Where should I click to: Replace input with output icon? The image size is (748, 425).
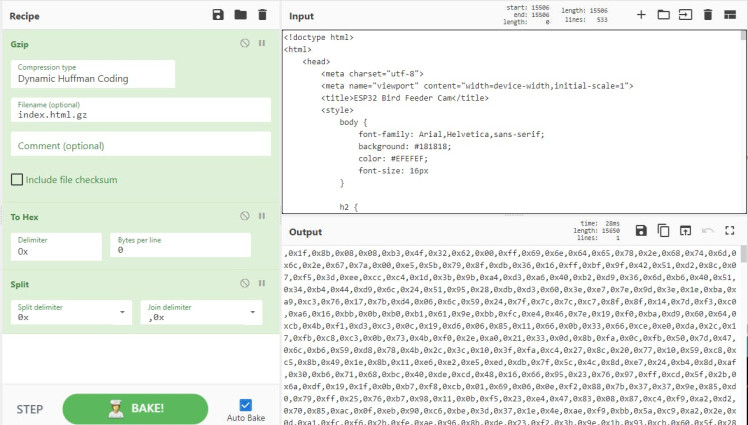[x=686, y=231]
